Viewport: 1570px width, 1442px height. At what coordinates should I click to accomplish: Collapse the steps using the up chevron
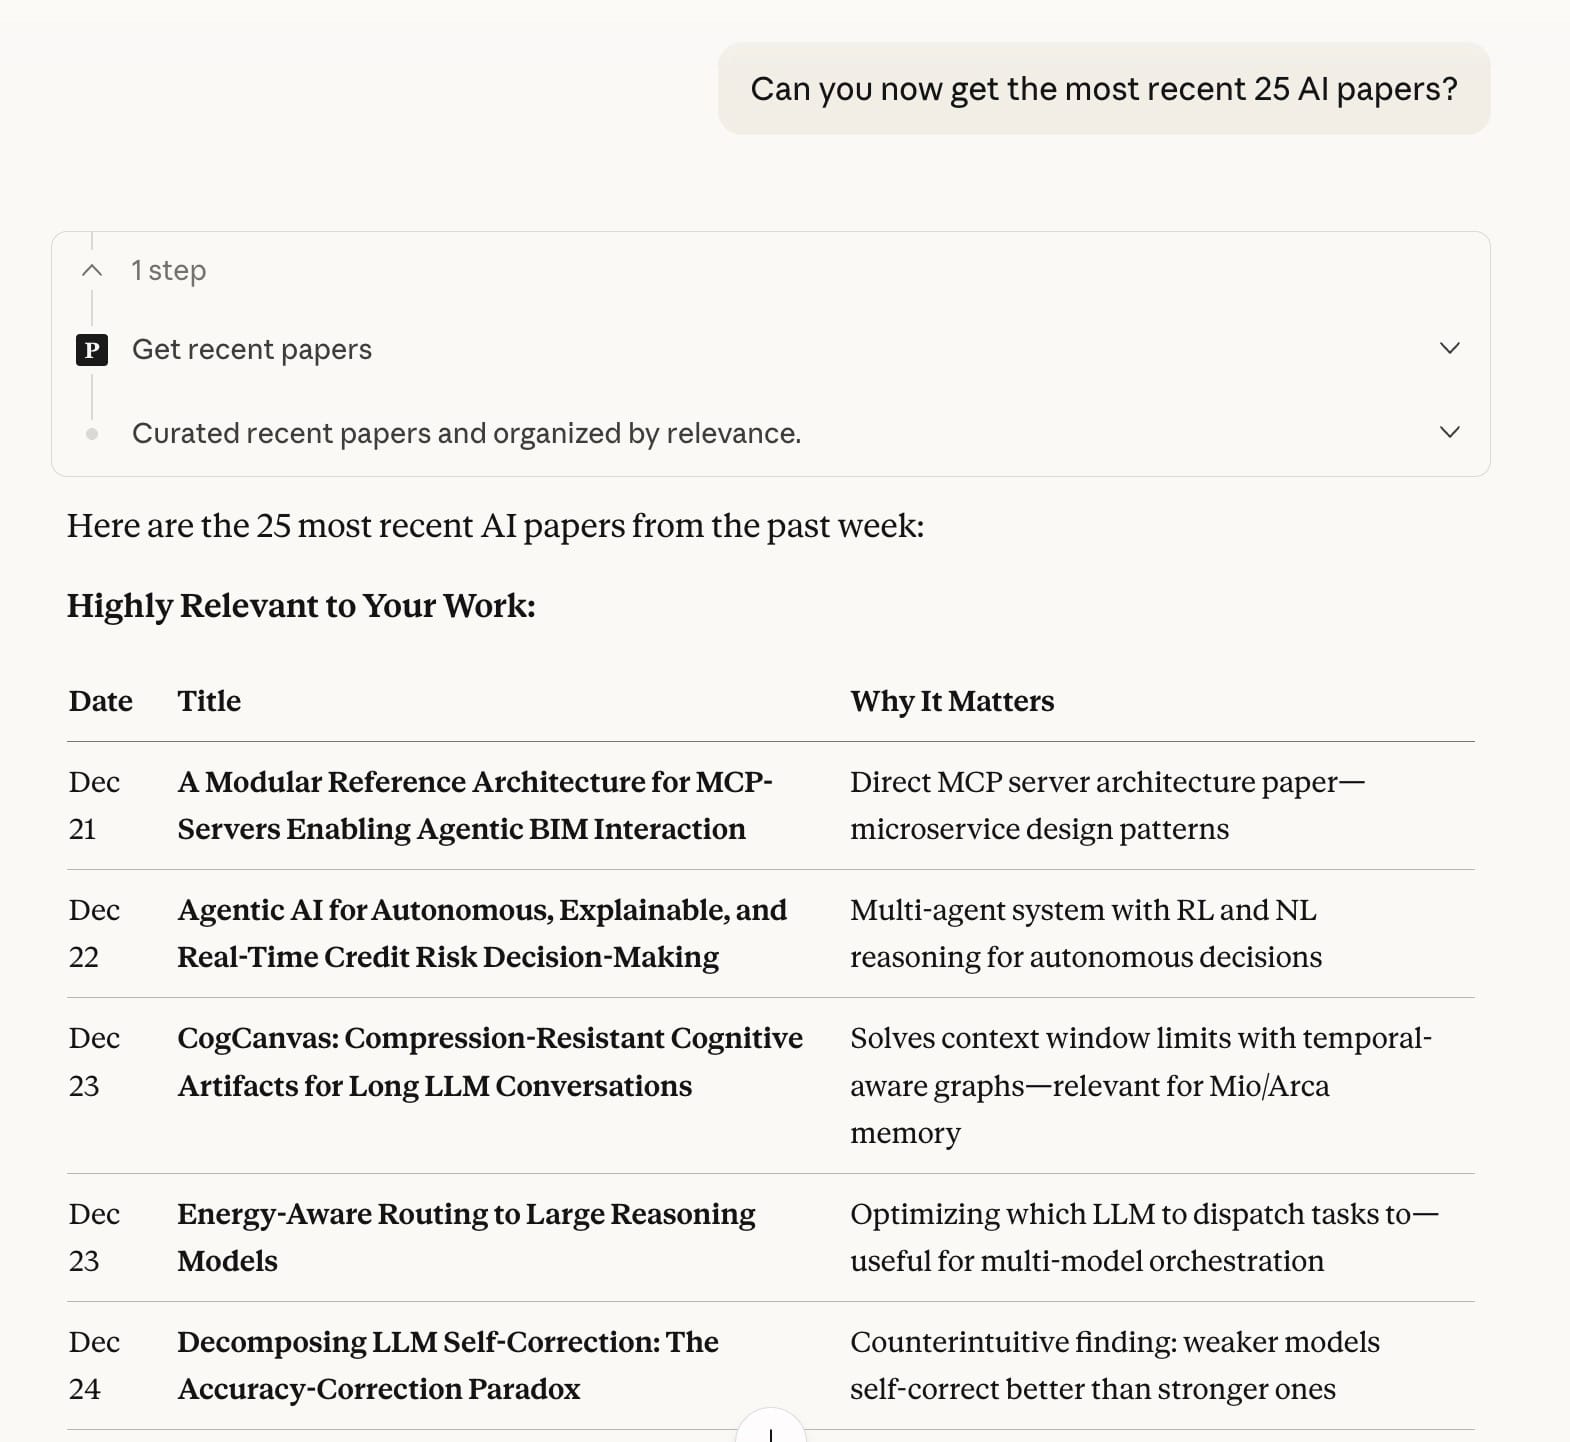92,270
